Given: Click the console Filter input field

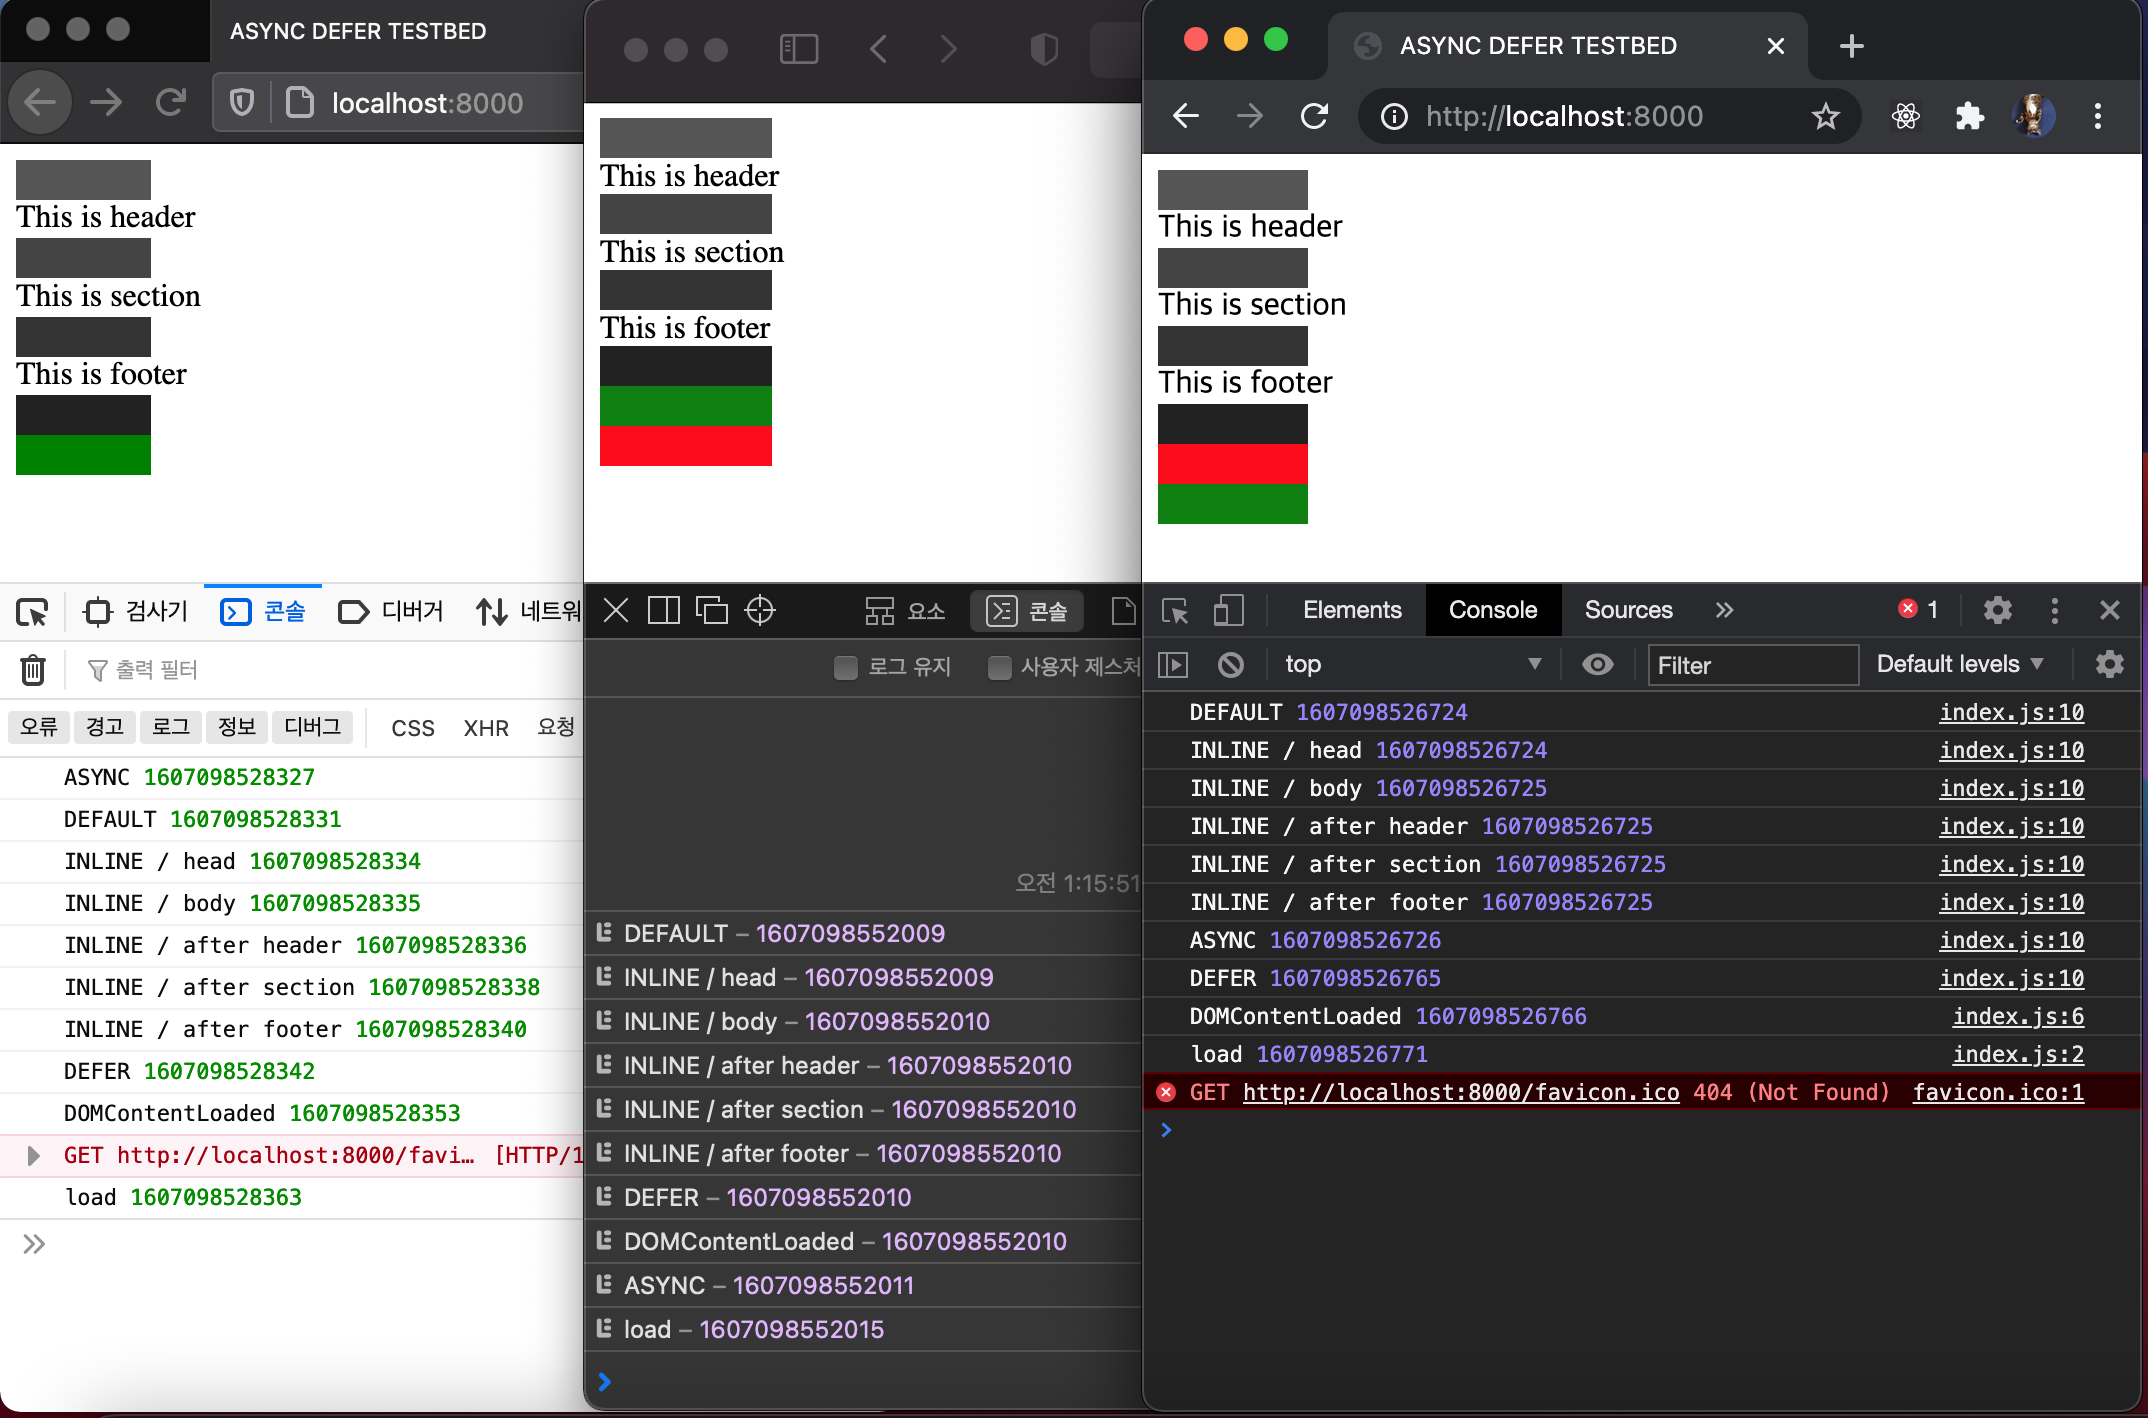Looking at the screenshot, I should point(1752,665).
